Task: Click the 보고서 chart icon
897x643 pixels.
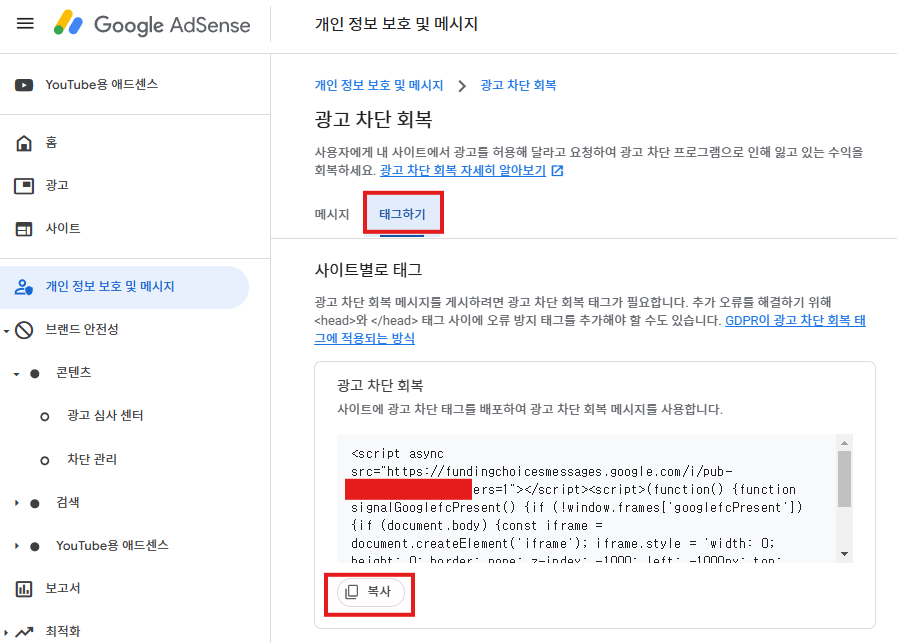Action: coord(24,589)
